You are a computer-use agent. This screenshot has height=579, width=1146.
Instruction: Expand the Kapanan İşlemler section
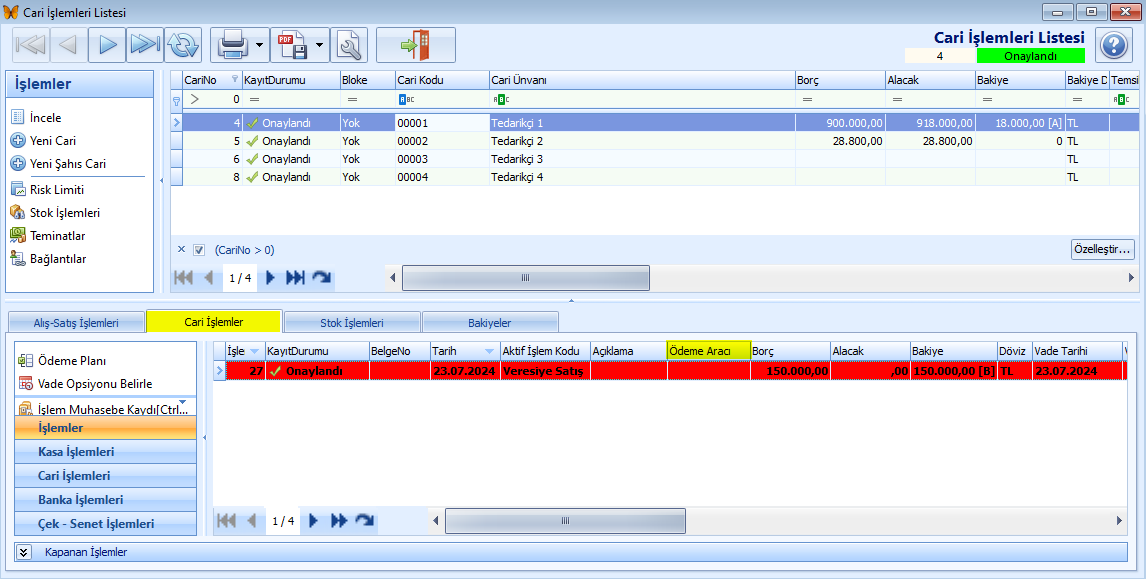pyautogui.click(x=24, y=552)
